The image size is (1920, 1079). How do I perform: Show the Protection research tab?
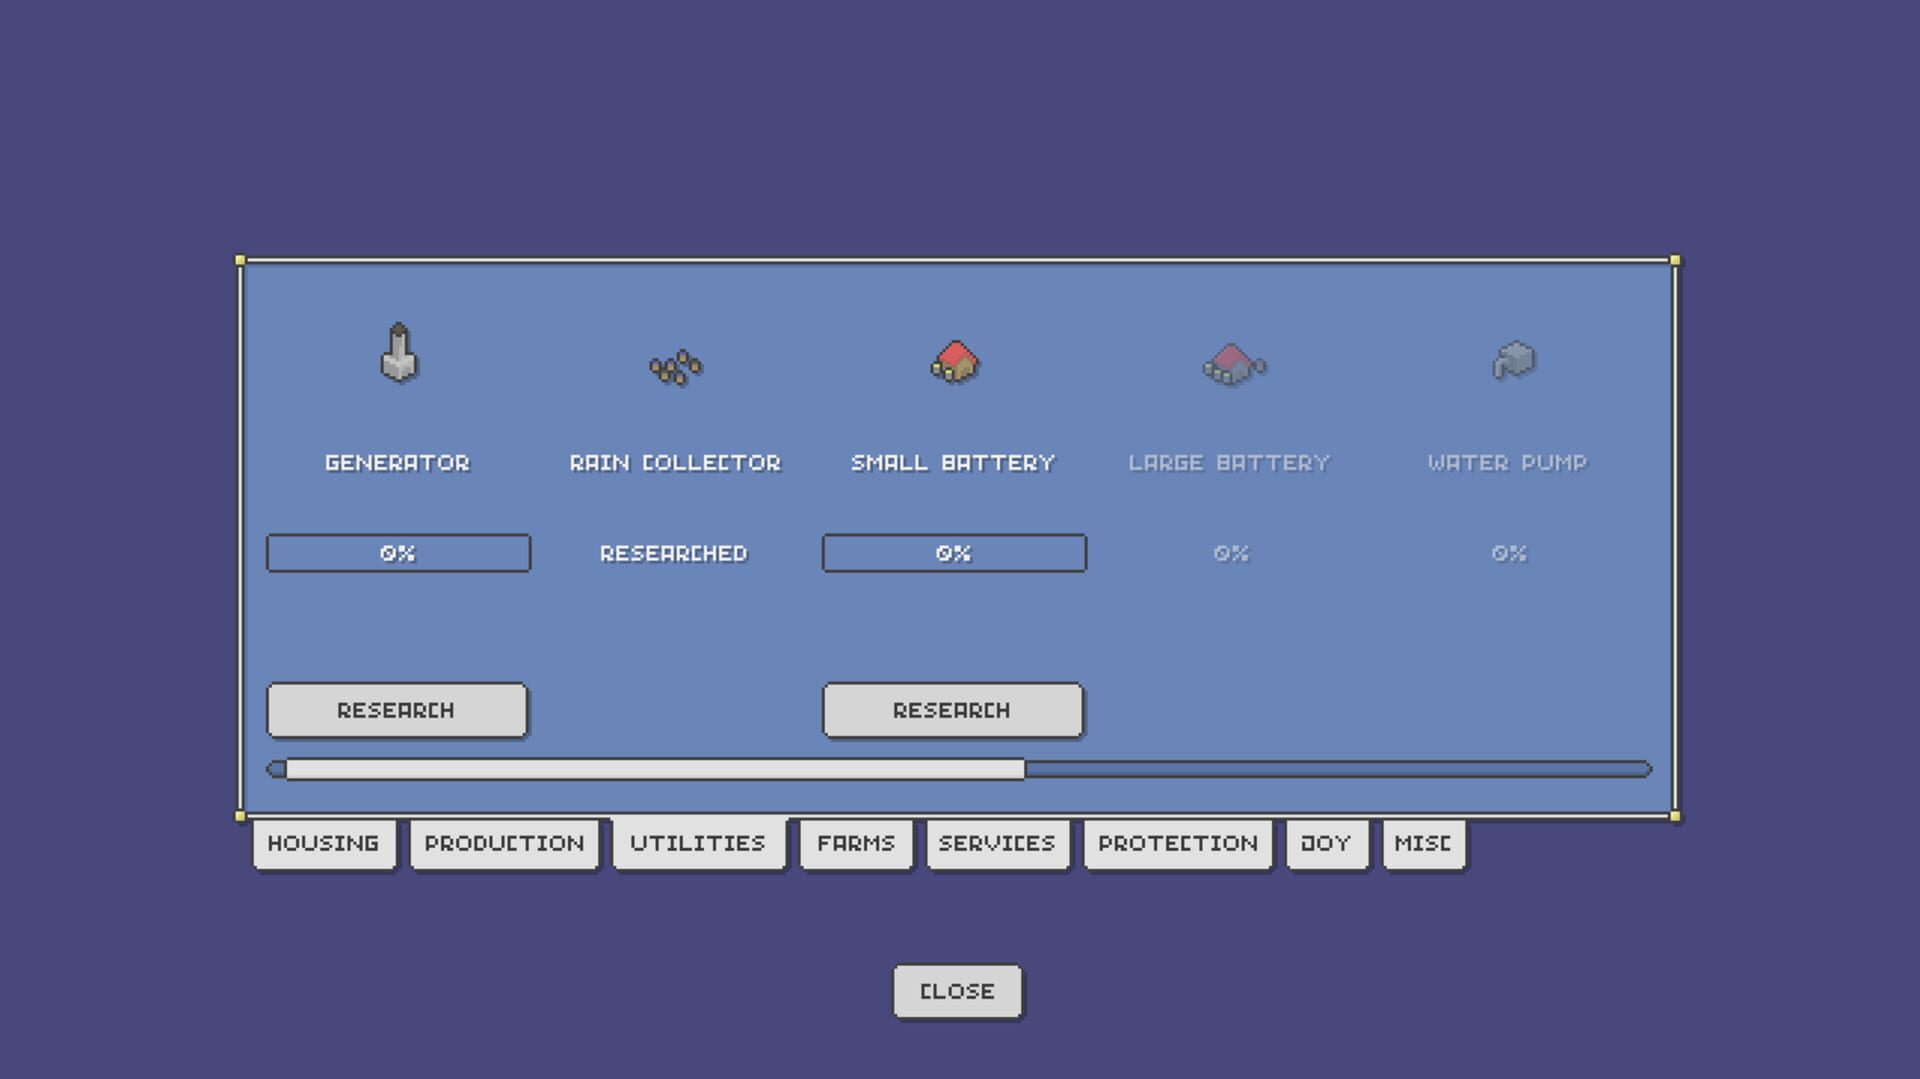[x=1177, y=844]
